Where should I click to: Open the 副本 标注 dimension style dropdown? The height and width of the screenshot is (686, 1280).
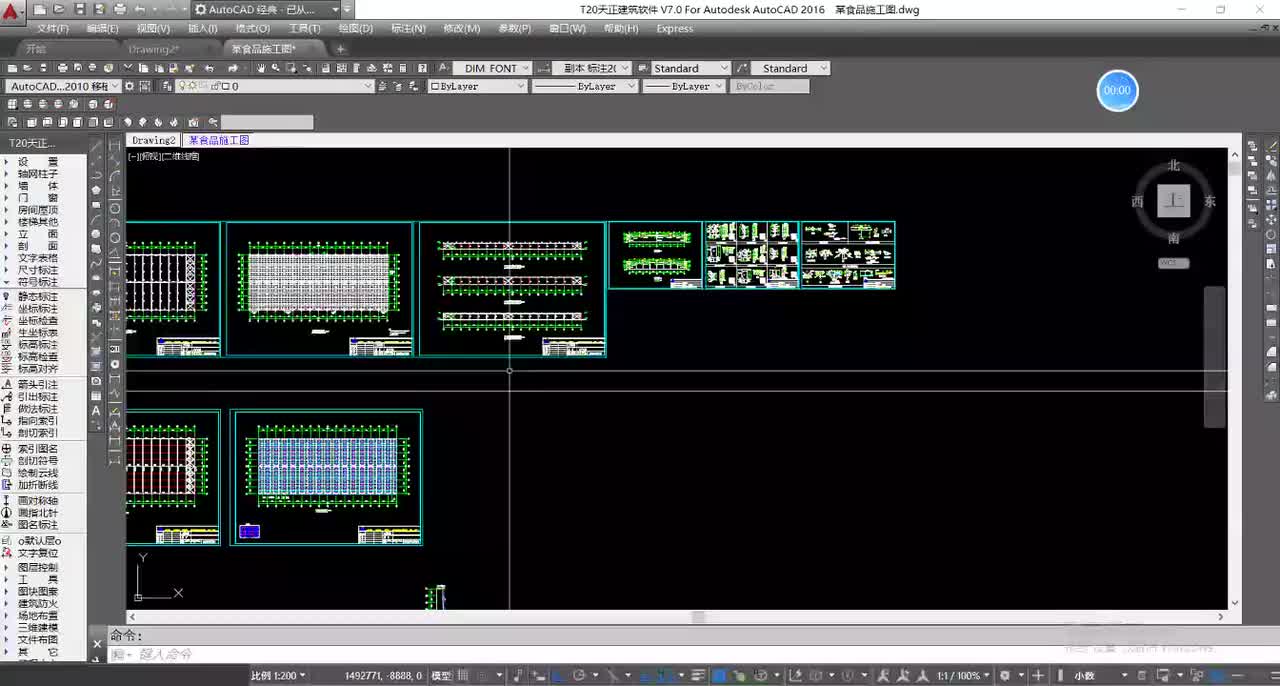click(x=591, y=68)
